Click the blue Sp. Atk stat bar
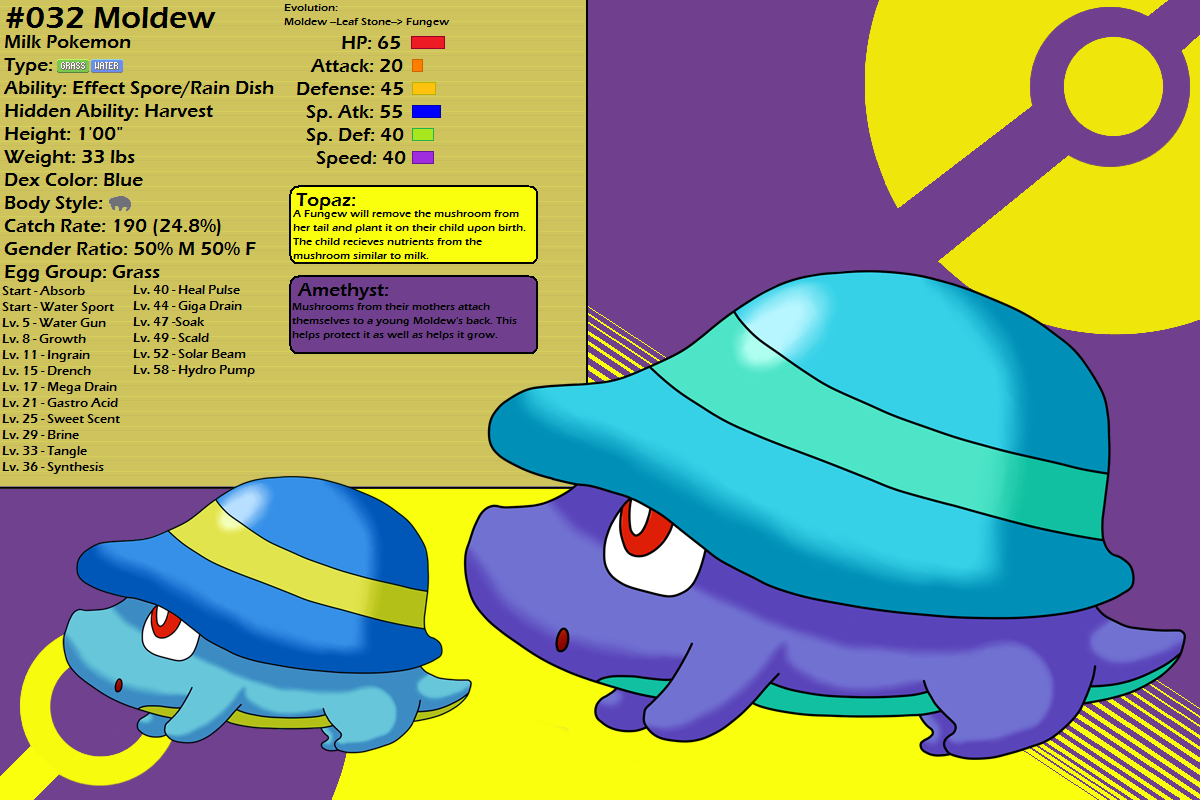This screenshot has width=1200, height=800. [426, 112]
